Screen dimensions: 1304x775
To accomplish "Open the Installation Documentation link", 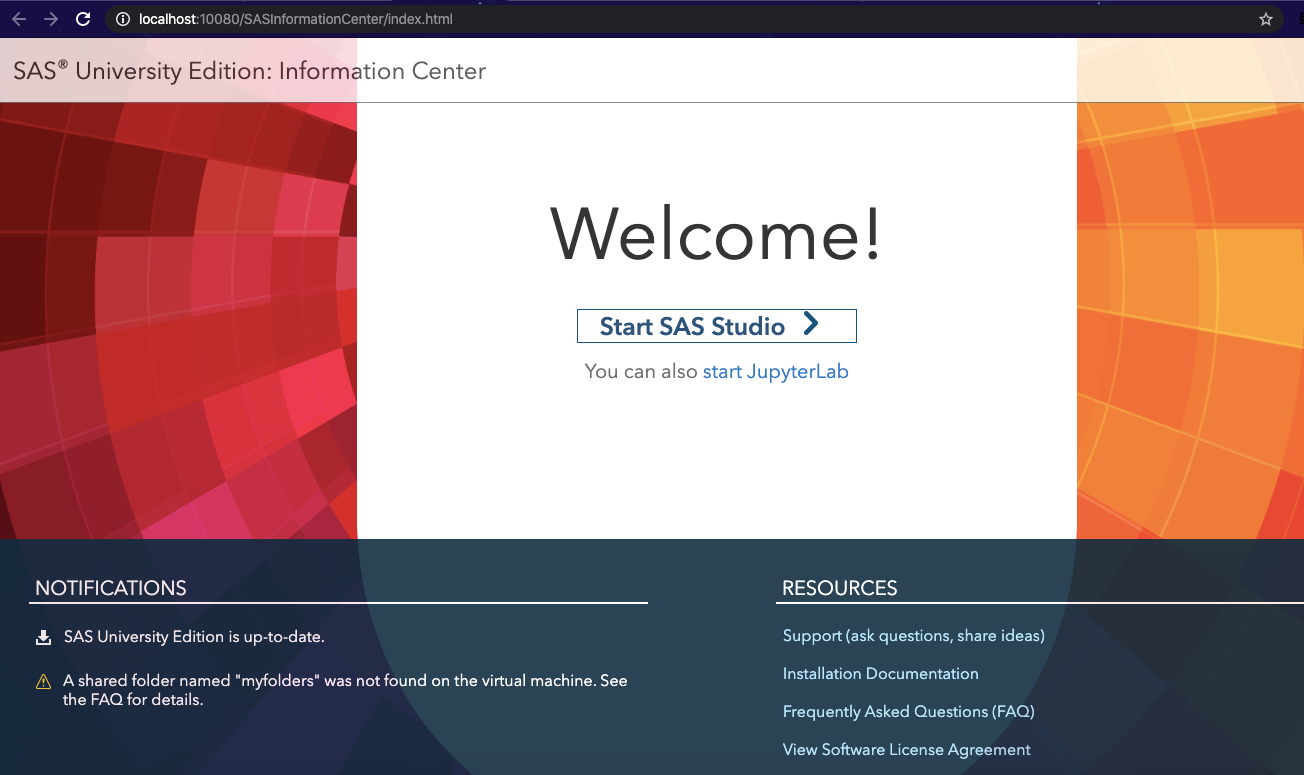I will 880,674.
